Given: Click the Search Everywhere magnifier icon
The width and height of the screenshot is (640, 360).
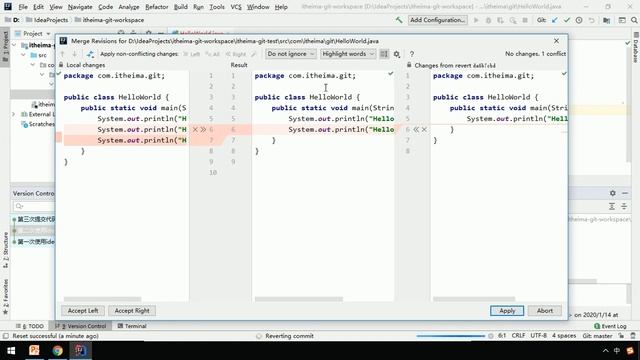Looking at the screenshot, I should pos(634,20).
